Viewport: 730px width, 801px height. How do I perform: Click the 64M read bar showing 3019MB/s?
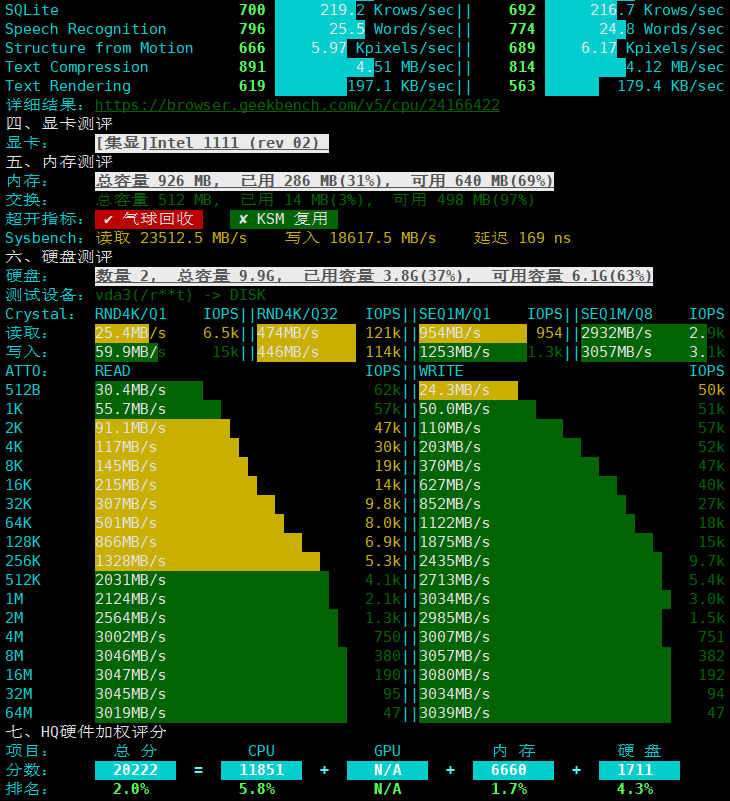(220, 713)
